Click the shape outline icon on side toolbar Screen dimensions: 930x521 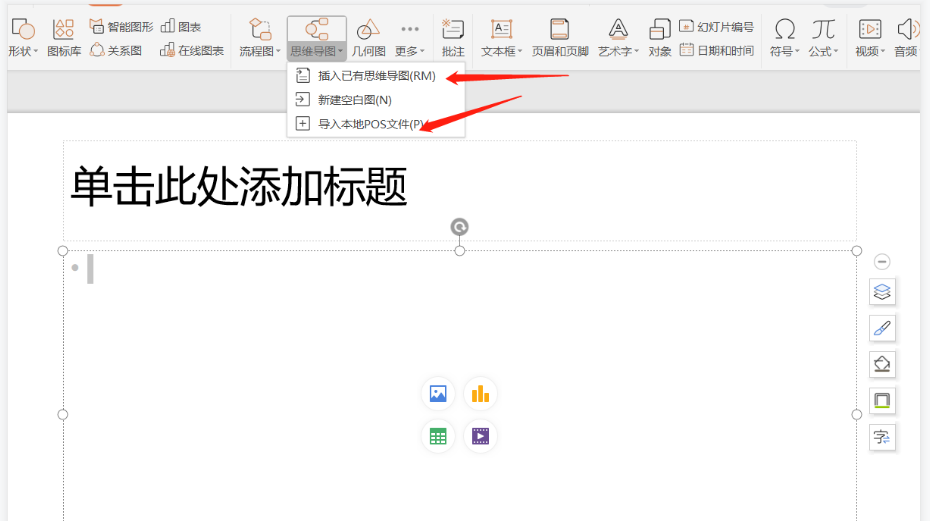tap(882, 401)
